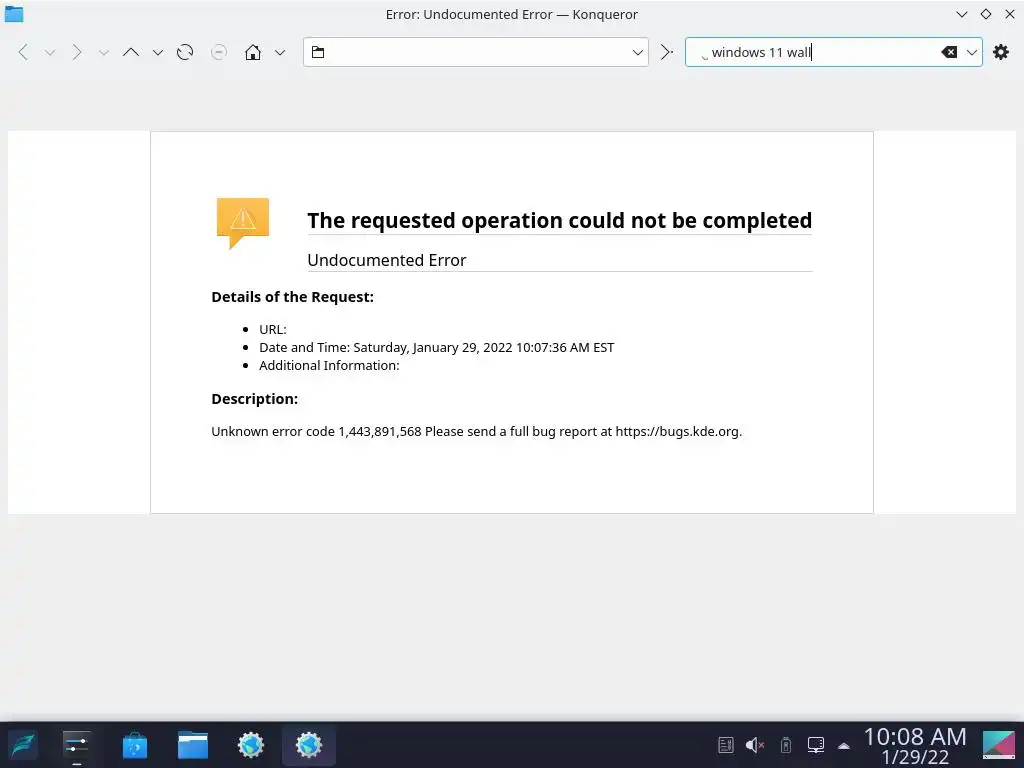Click the 'Date and Time' list item

[x=436, y=347]
